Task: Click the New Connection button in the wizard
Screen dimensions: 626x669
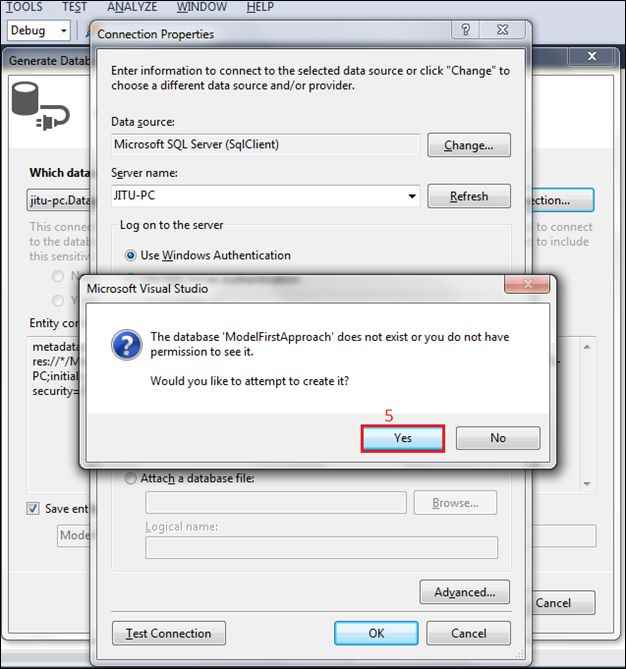Action: (562, 200)
